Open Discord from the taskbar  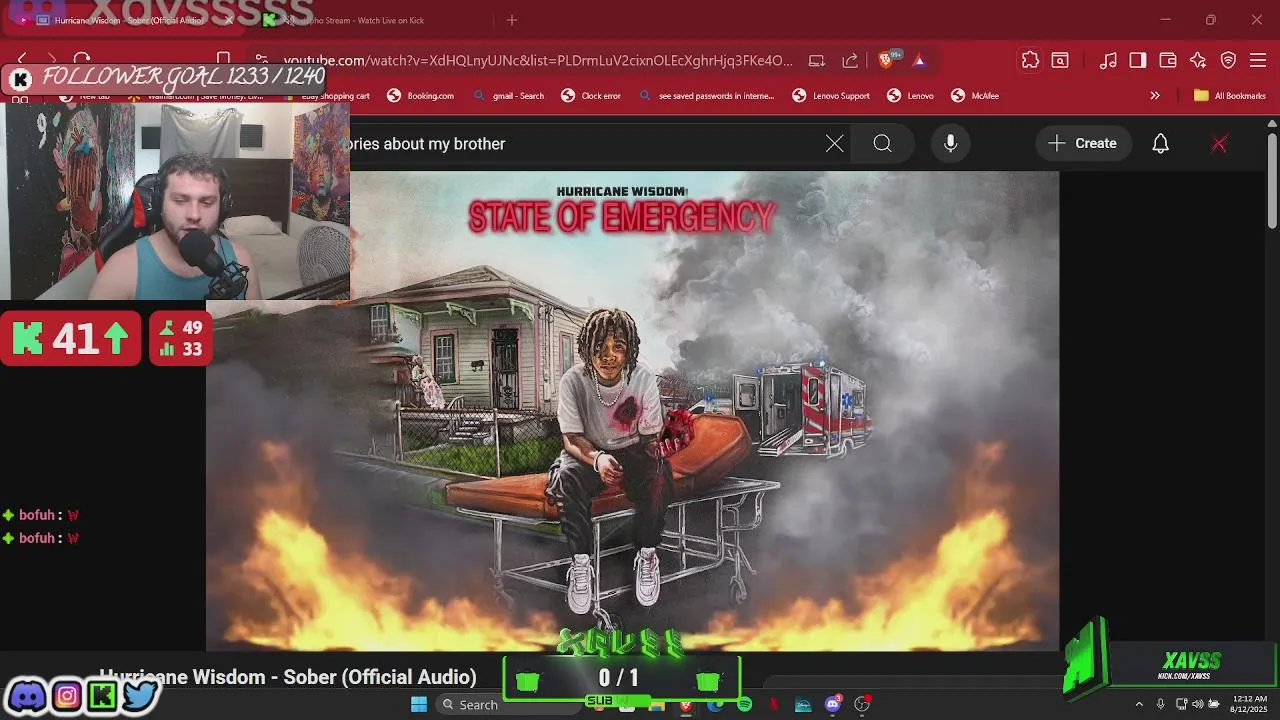click(x=833, y=704)
